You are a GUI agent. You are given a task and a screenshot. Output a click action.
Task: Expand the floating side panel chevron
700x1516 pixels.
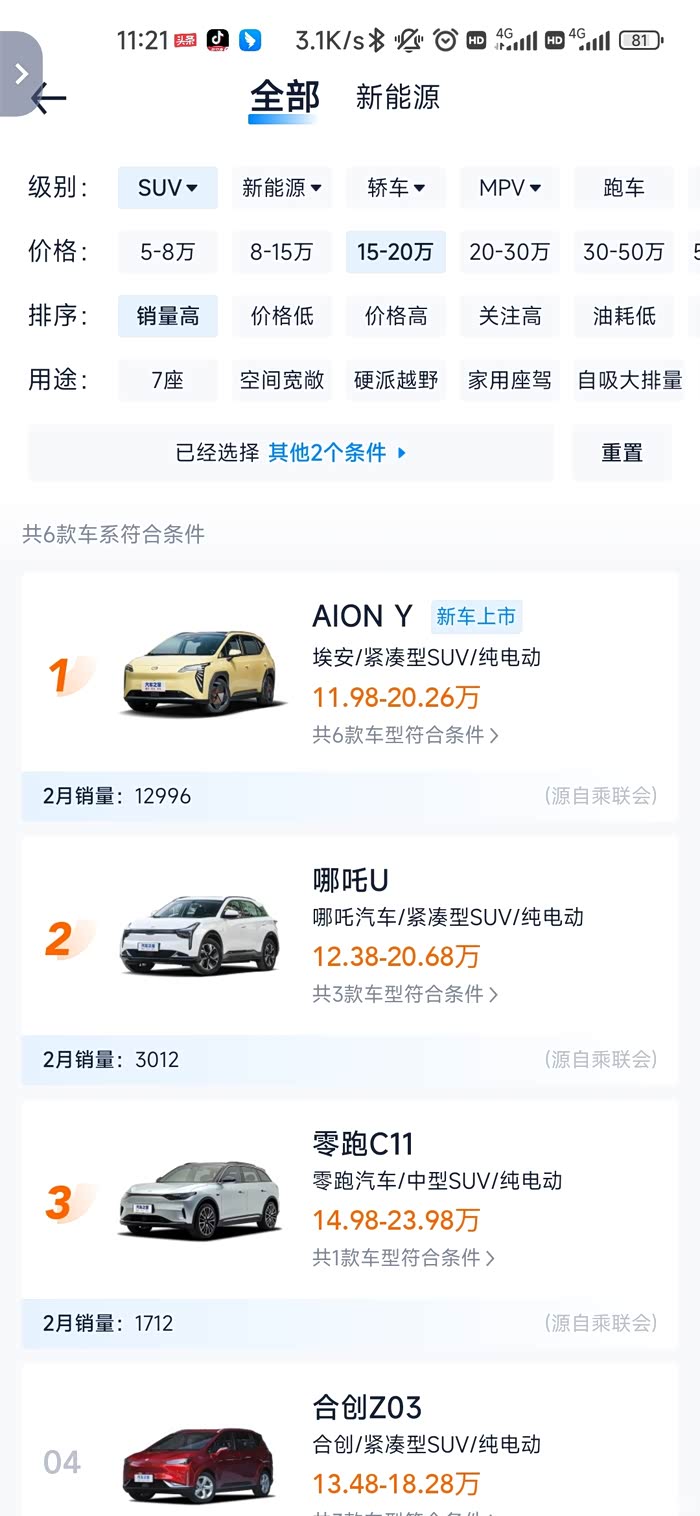20,73
